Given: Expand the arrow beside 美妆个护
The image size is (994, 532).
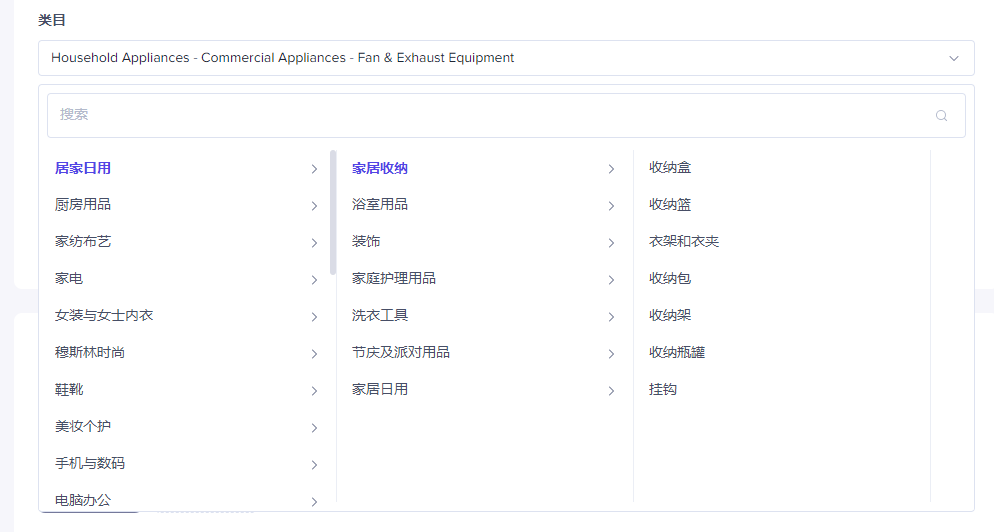Looking at the screenshot, I should [x=314, y=427].
